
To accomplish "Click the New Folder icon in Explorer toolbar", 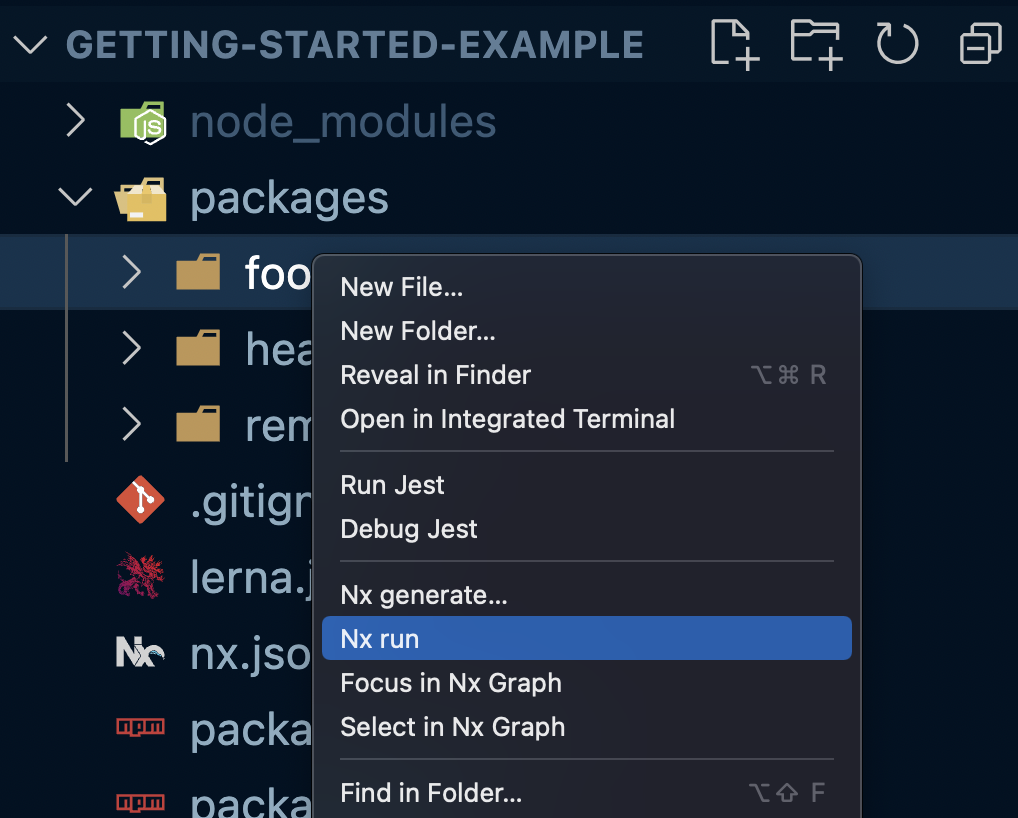I will click(x=815, y=43).
